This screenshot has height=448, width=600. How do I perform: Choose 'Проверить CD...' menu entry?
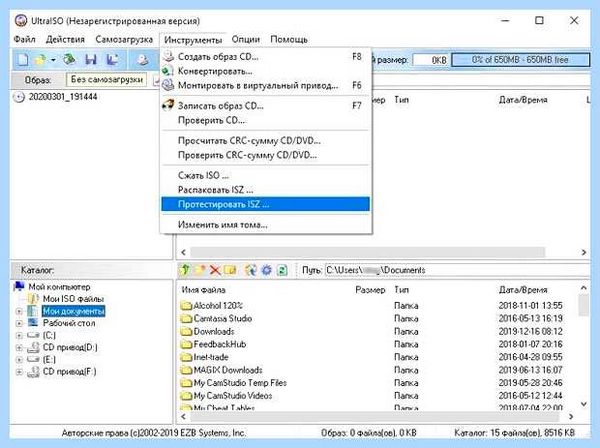click(266, 120)
